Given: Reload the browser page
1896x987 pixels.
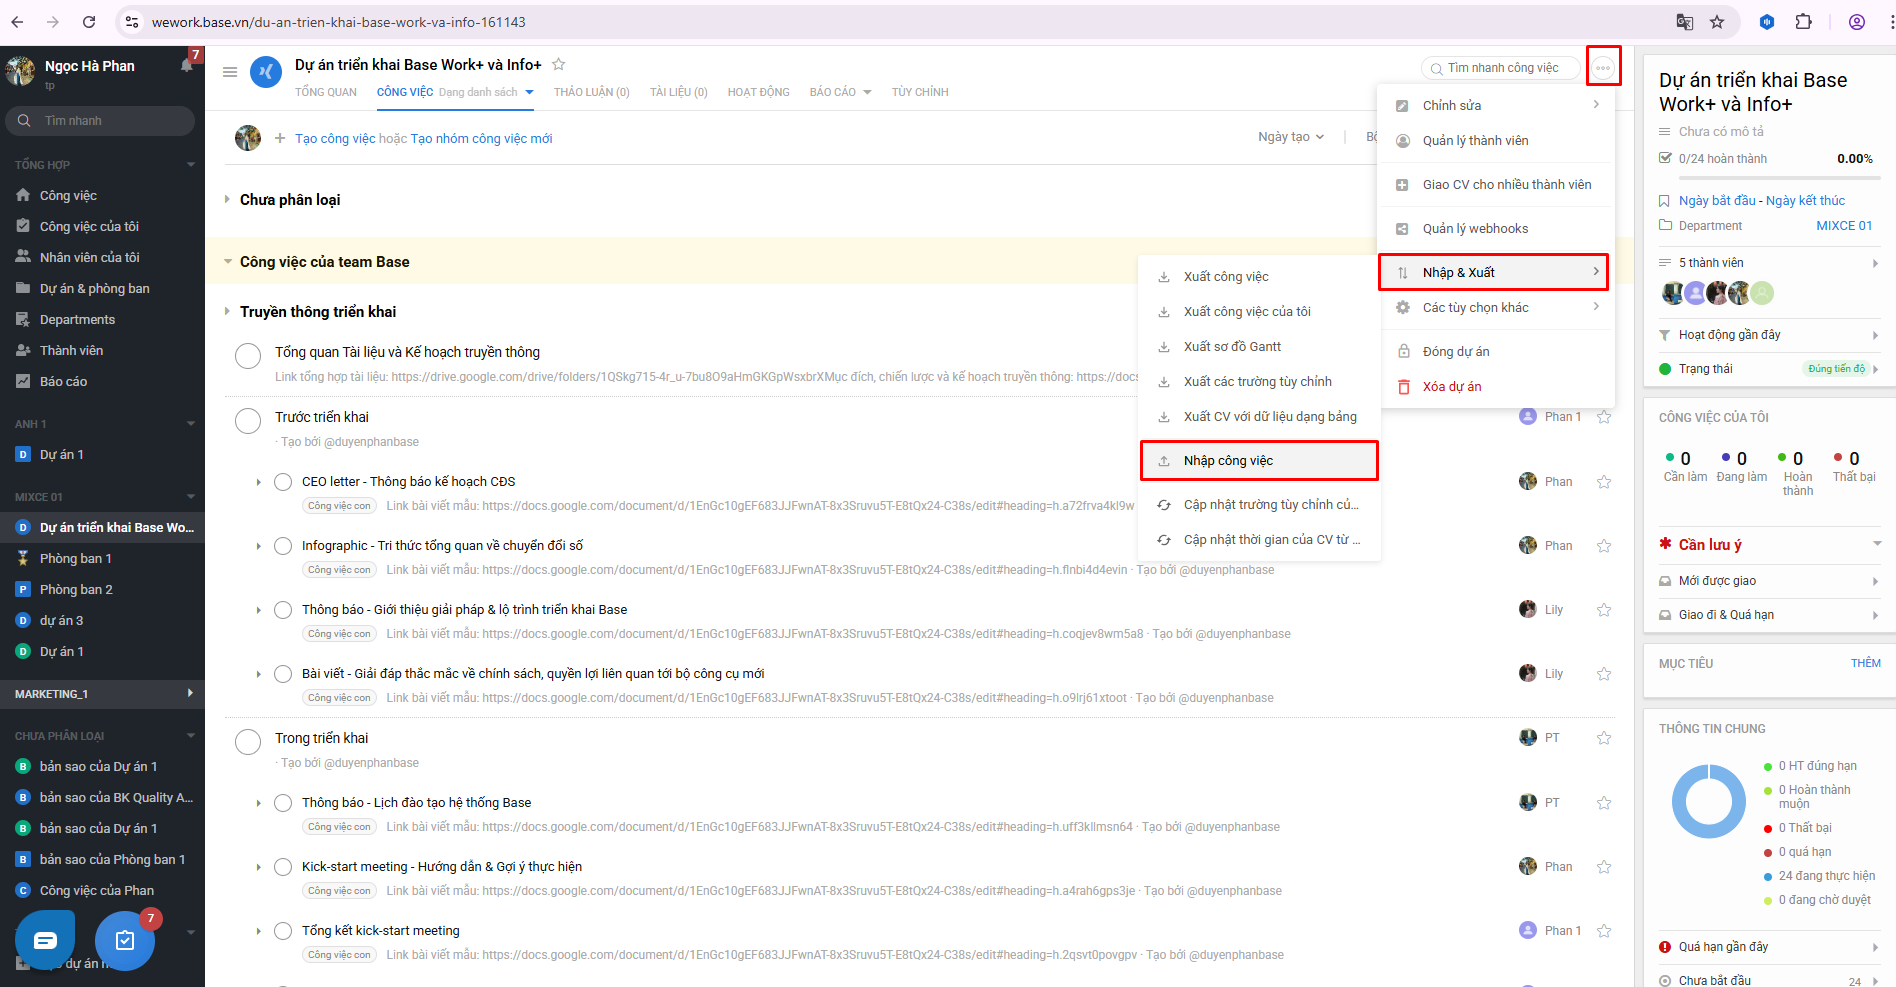Looking at the screenshot, I should click(89, 22).
